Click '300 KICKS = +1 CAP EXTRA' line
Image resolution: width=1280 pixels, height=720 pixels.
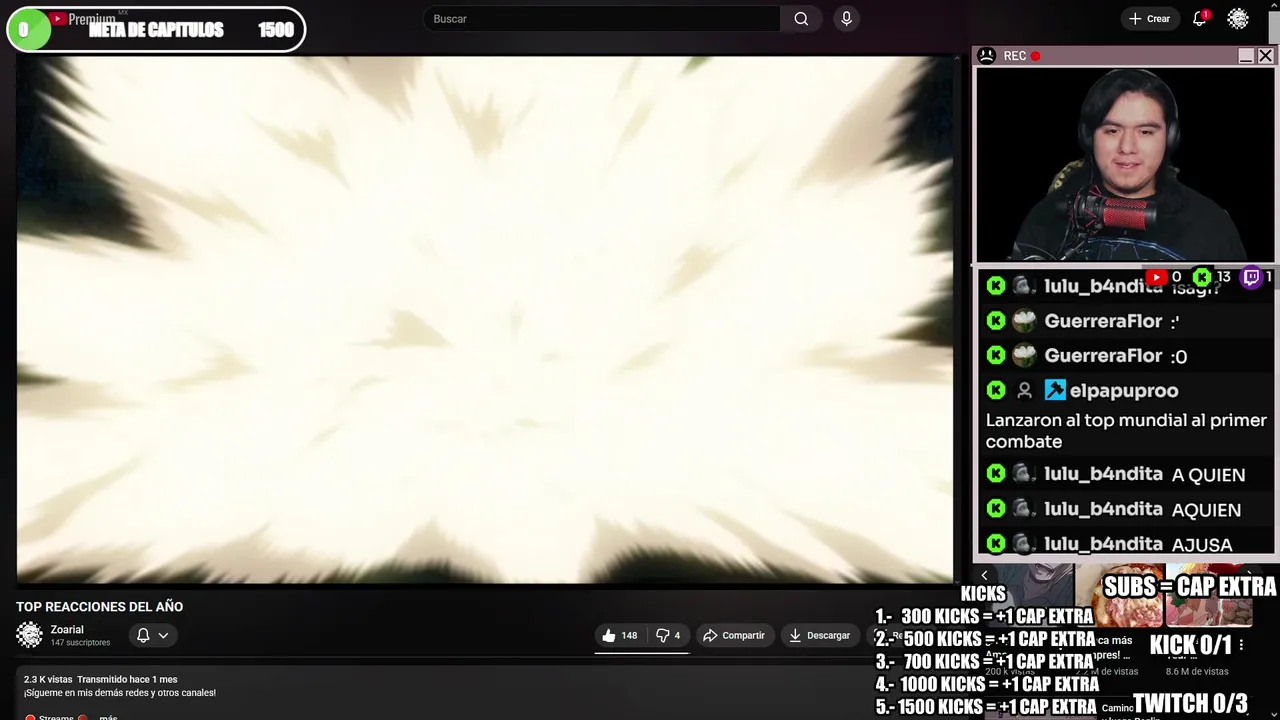984,616
